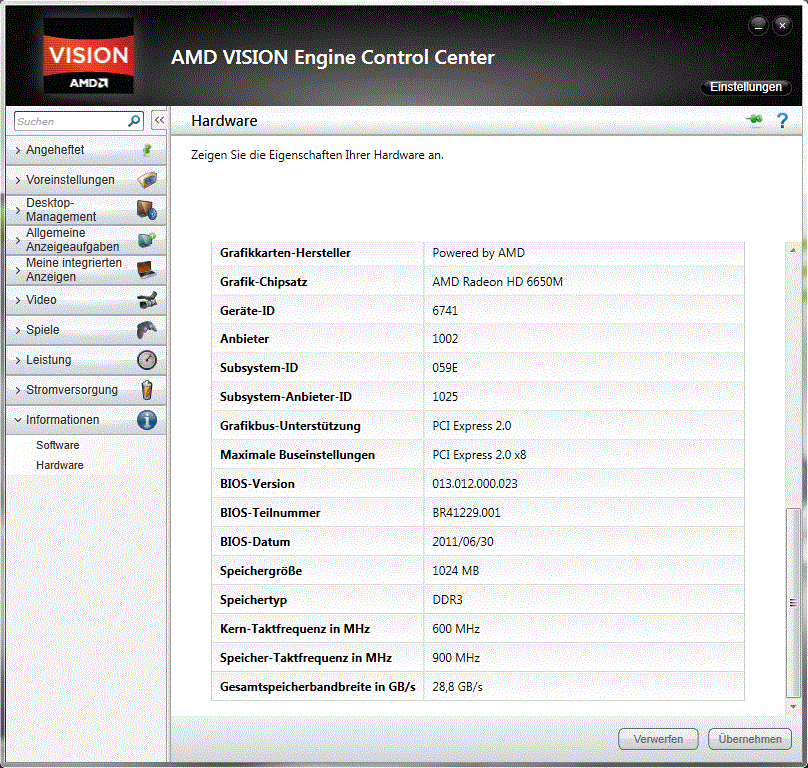The height and width of the screenshot is (768, 808).
Task: Click the magnifier icon in the search box
Action: (x=134, y=121)
